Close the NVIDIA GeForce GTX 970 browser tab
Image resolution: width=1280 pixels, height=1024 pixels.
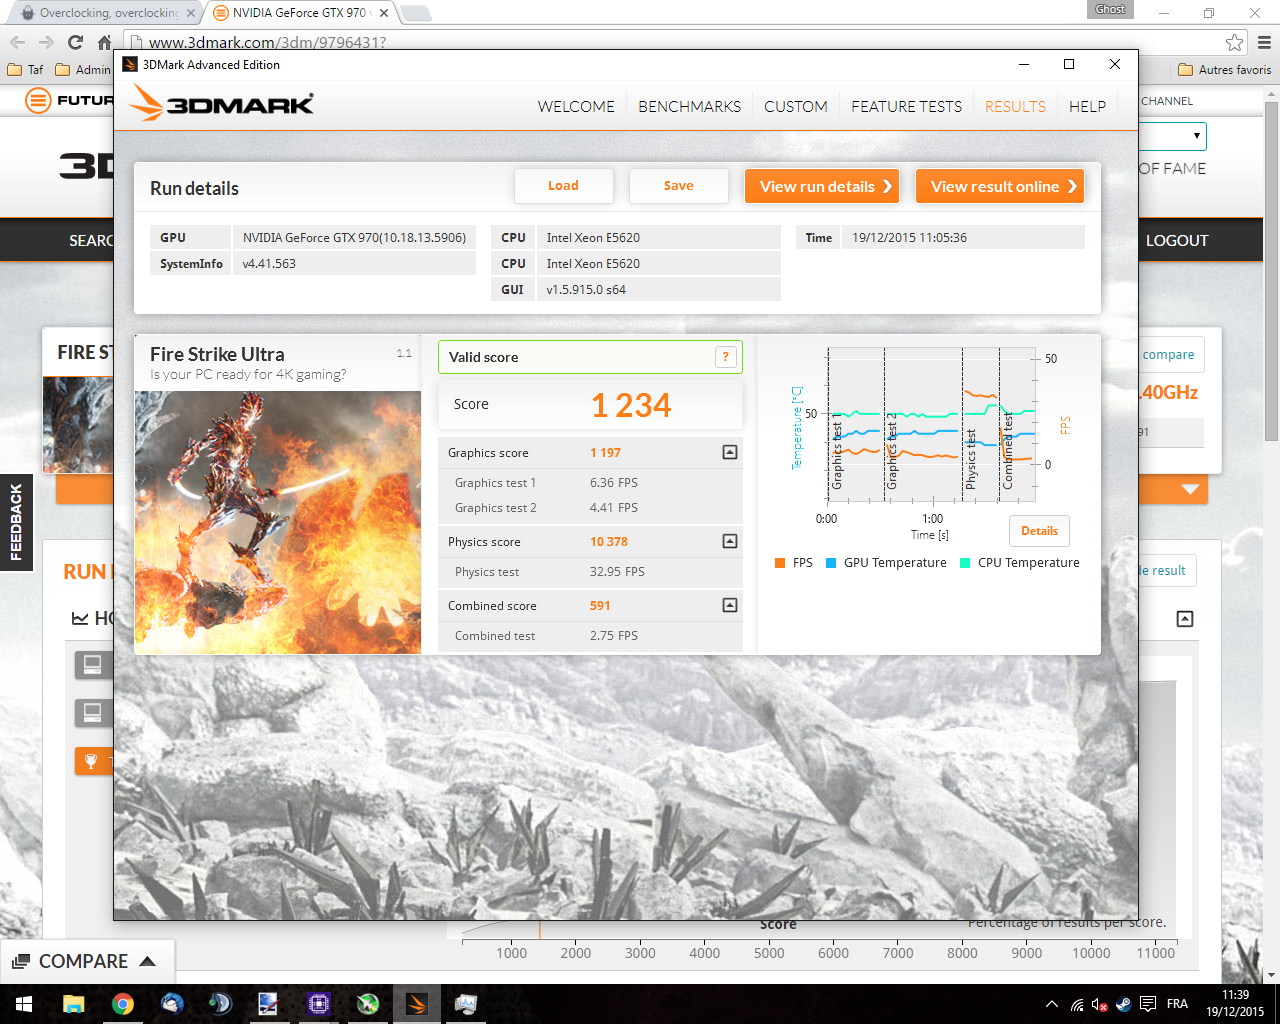[383, 13]
